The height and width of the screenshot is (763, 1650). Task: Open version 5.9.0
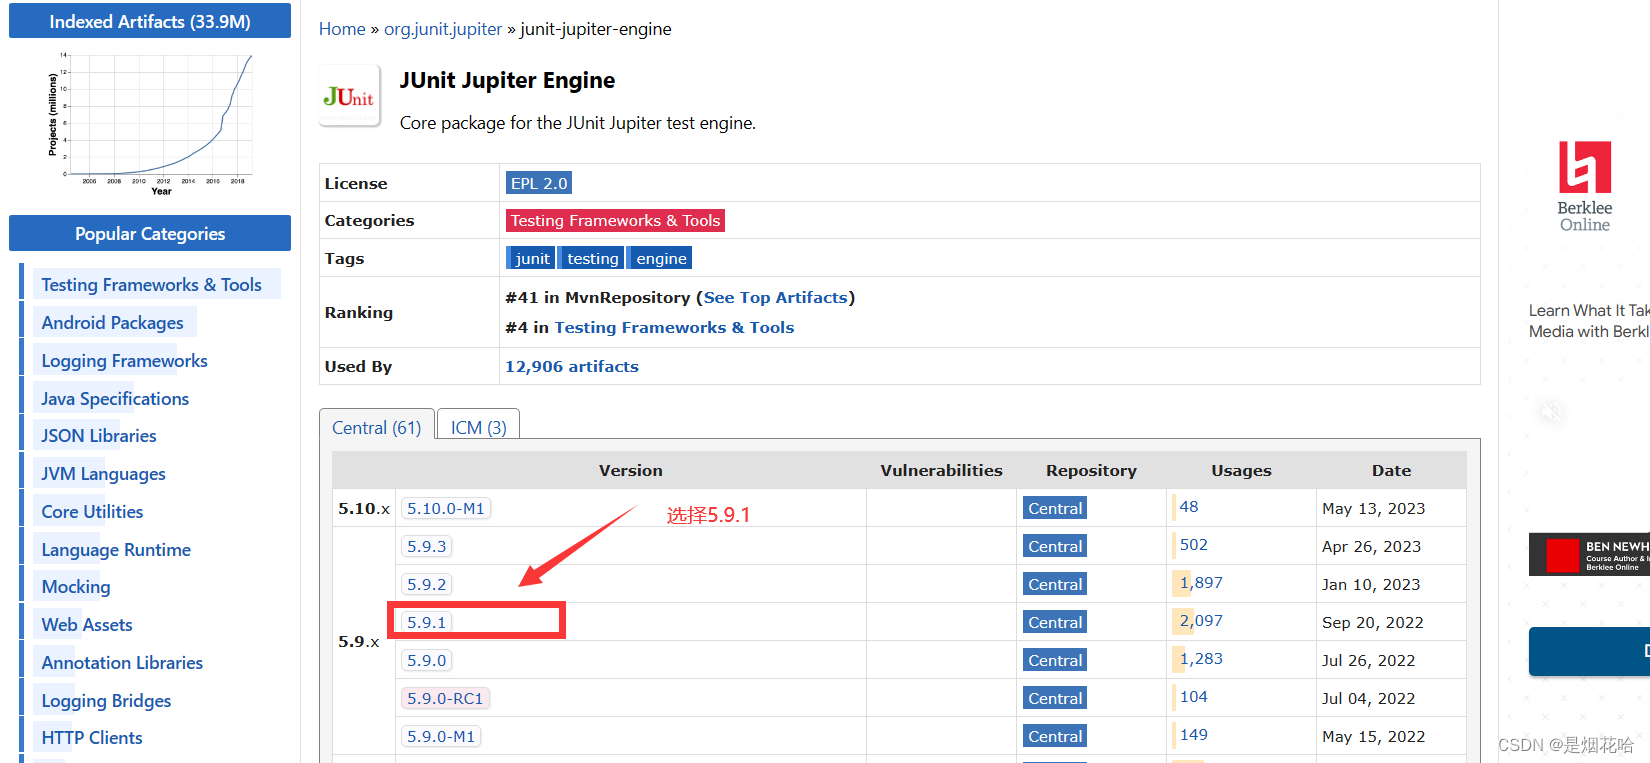(x=427, y=660)
